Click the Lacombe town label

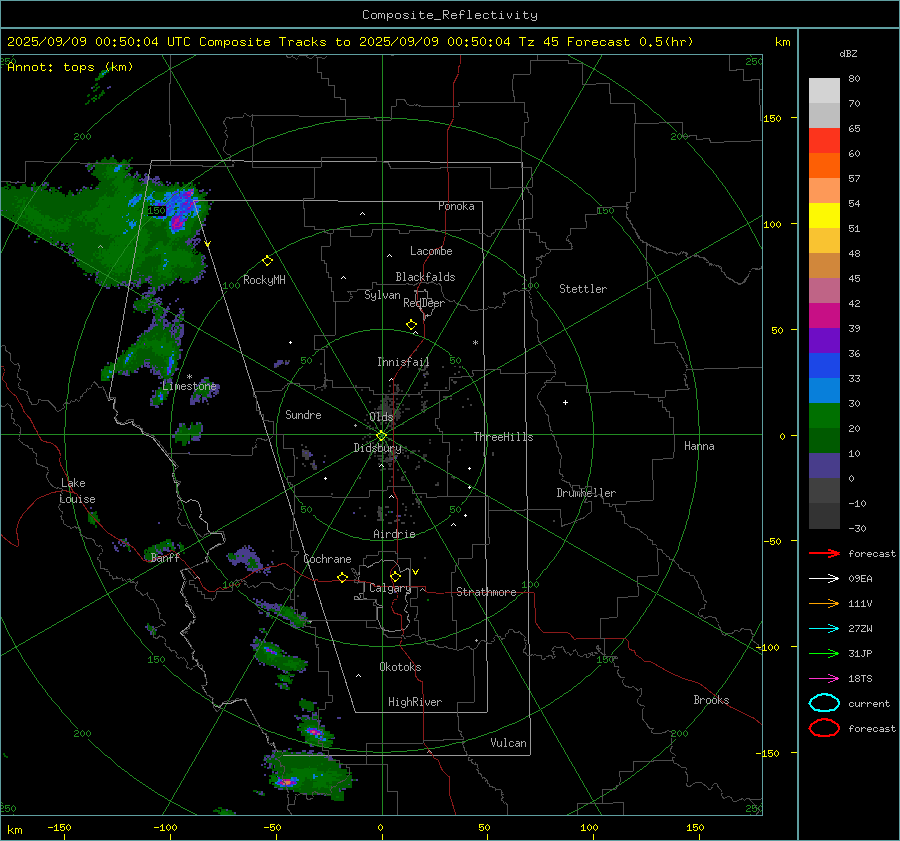pos(431,251)
